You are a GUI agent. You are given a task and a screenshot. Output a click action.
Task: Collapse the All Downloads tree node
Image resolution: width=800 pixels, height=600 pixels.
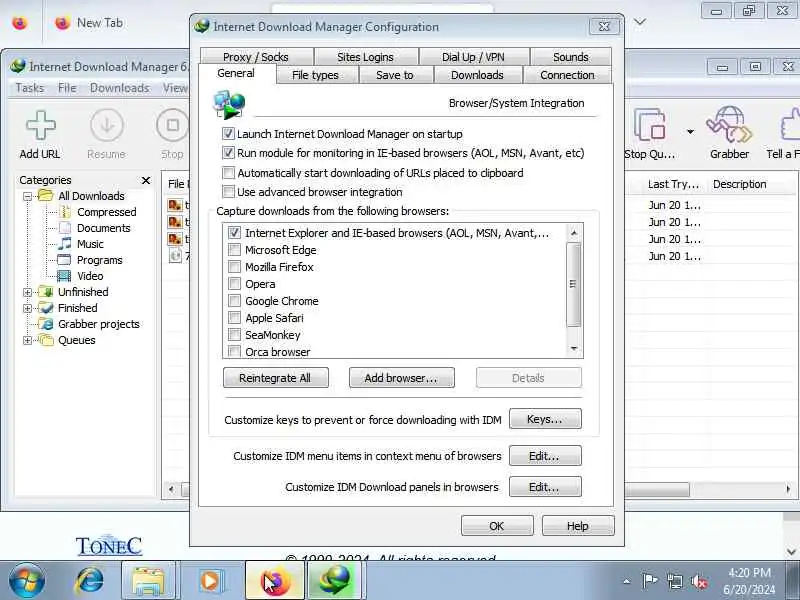[x=28, y=196]
